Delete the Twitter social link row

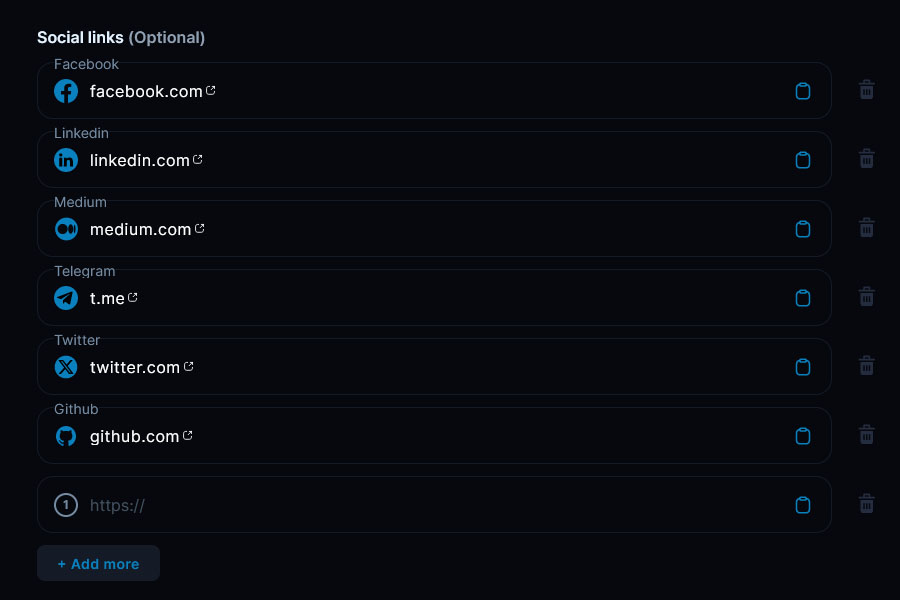coord(867,366)
